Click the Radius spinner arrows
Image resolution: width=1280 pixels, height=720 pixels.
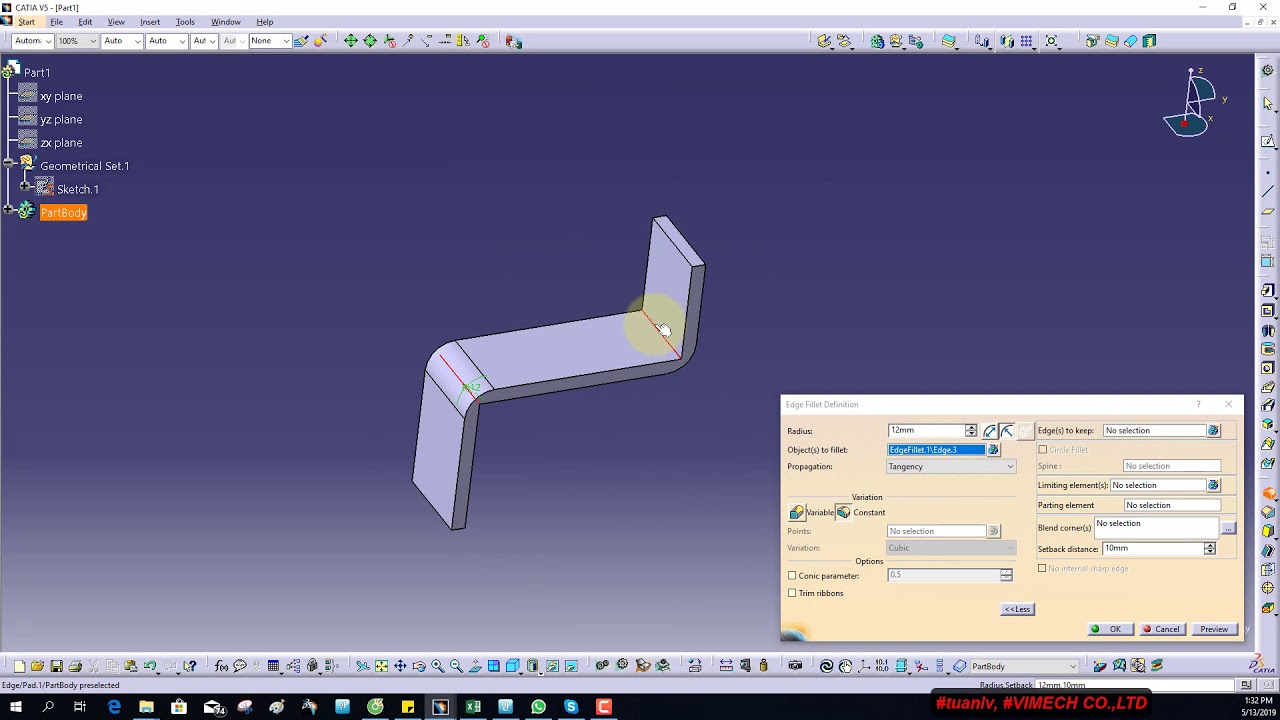pyautogui.click(x=971, y=431)
